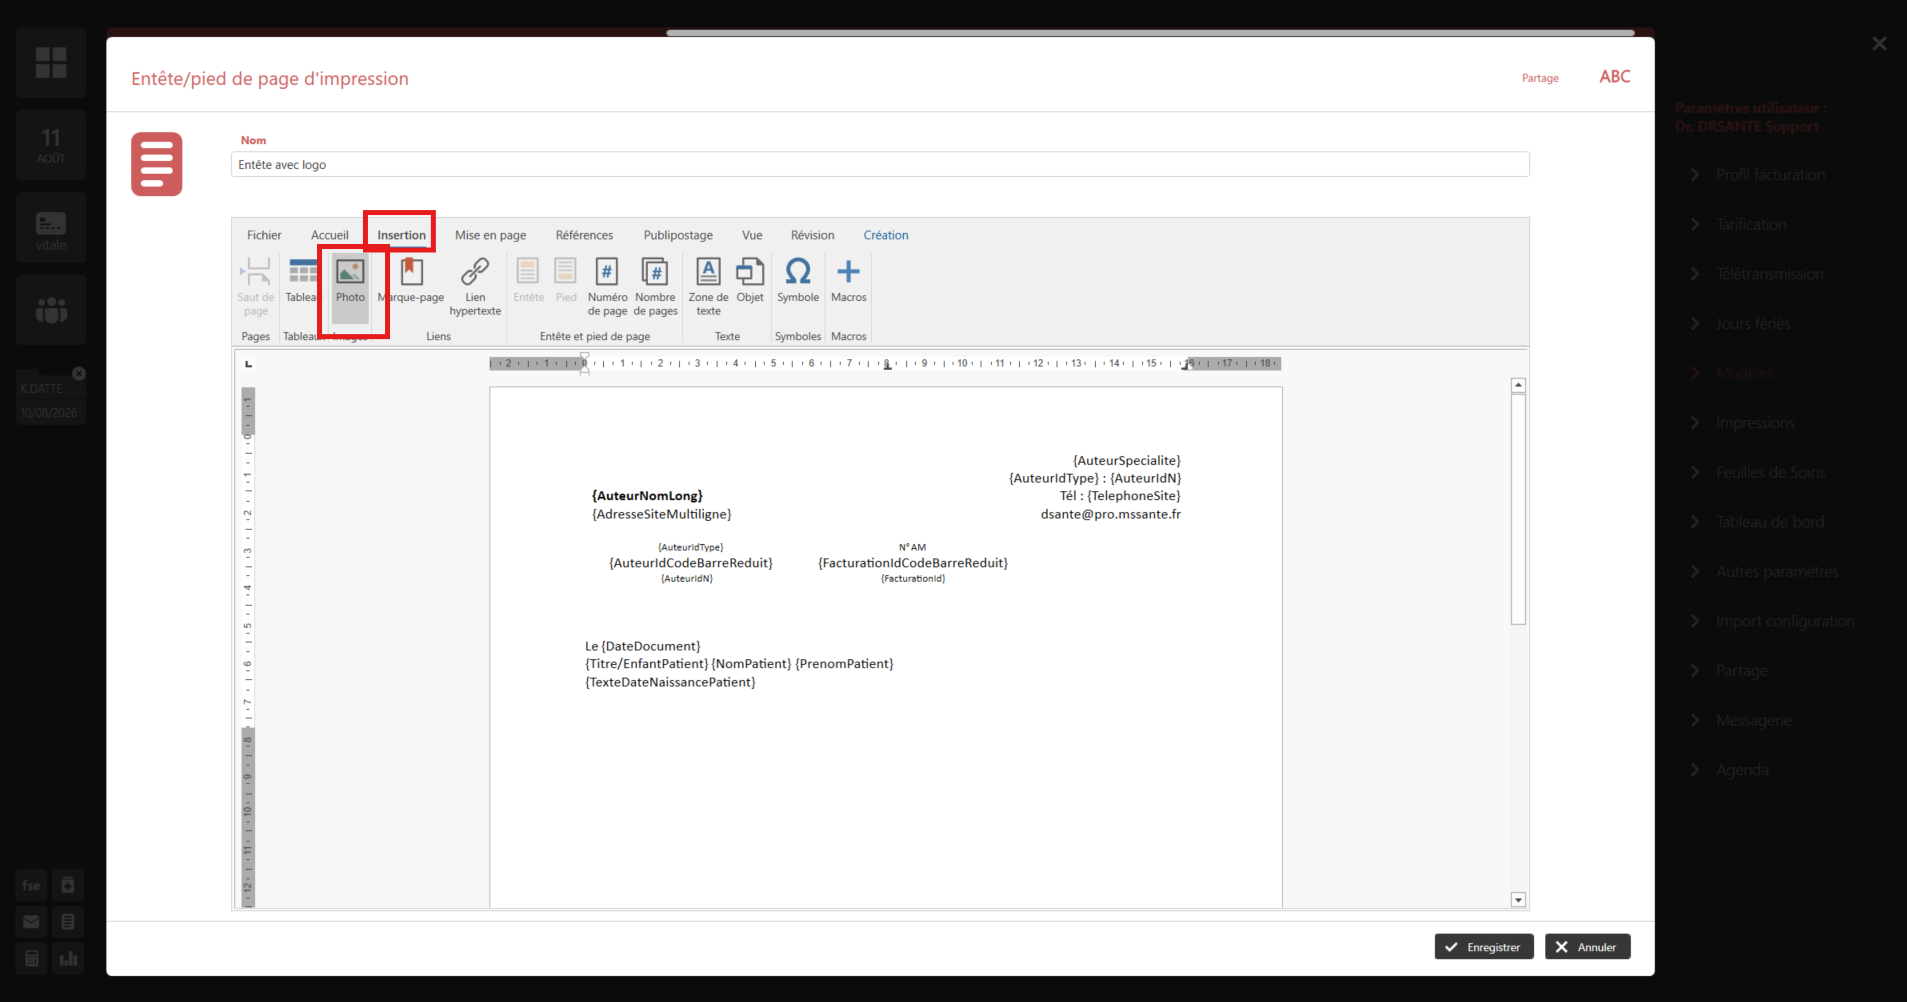
Task: Insert Numéro de page field
Action: click(x=607, y=287)
